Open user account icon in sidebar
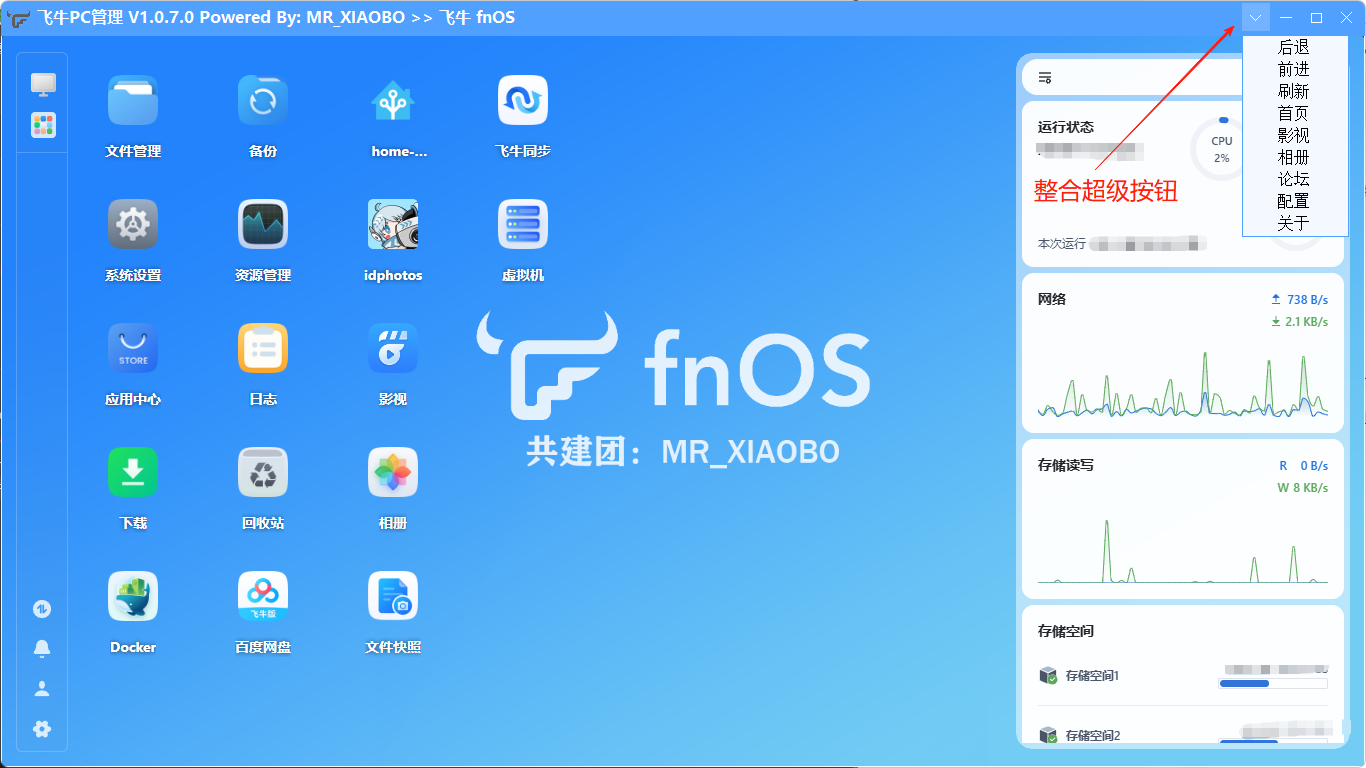1366x768 pixels. click(42, 689)
